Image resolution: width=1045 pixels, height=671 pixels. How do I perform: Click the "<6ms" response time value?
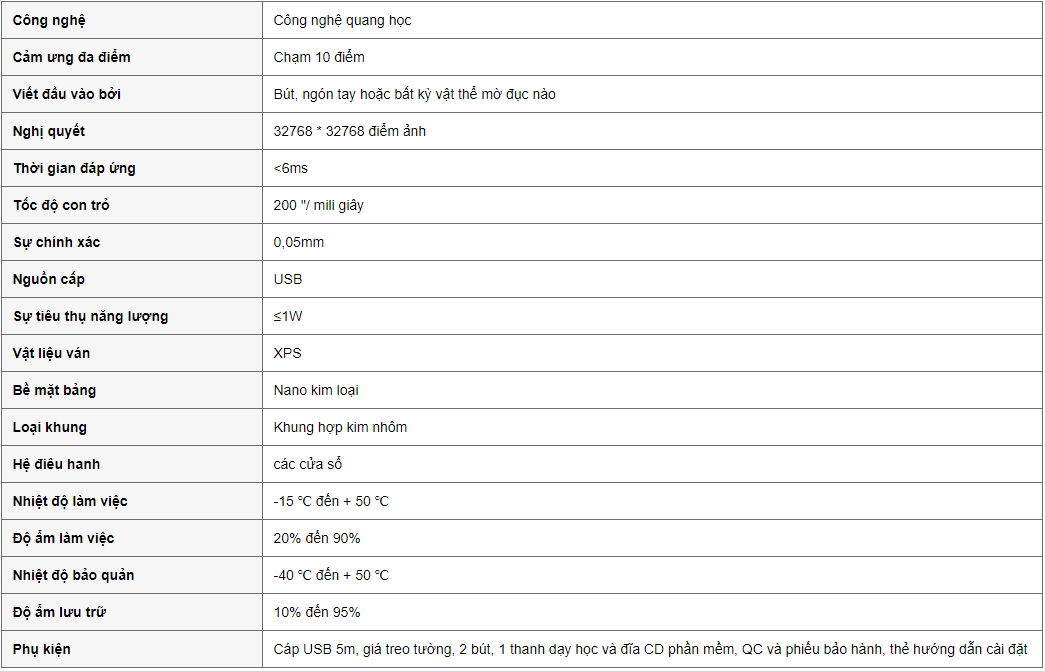291,168
